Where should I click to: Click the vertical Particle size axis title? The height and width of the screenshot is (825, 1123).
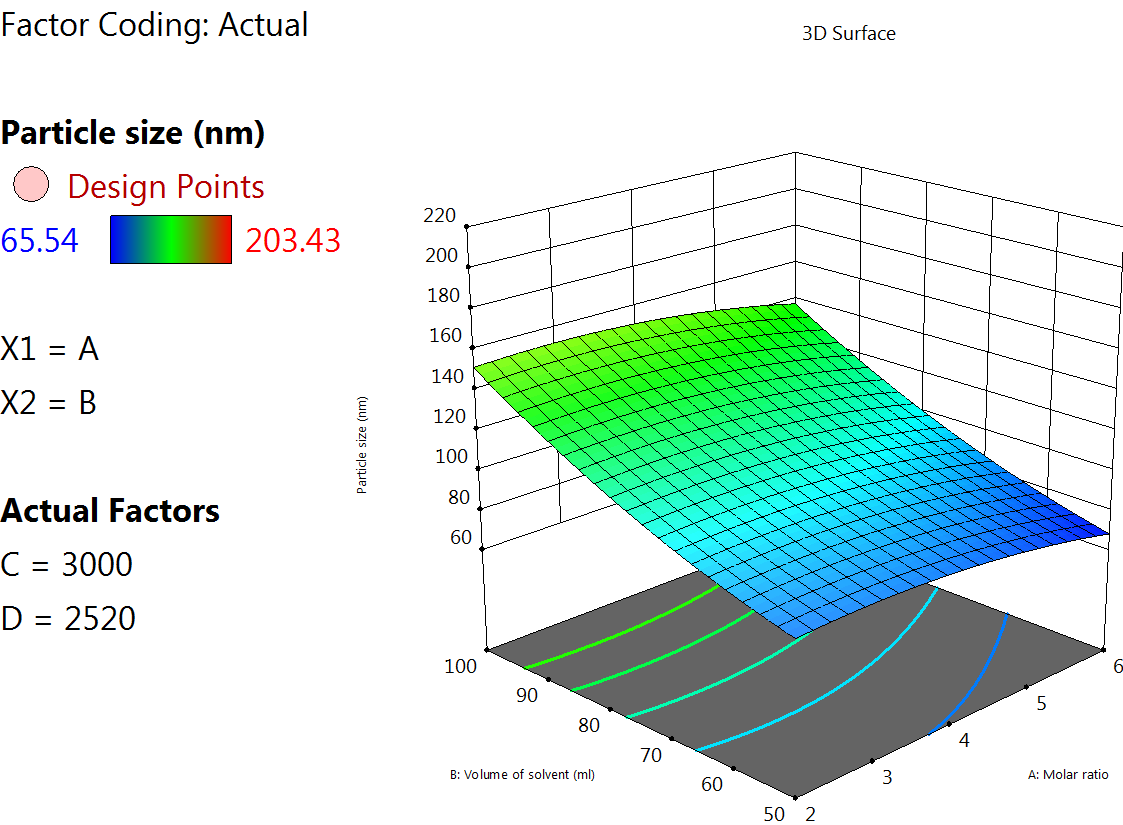(x=363, y=444)
